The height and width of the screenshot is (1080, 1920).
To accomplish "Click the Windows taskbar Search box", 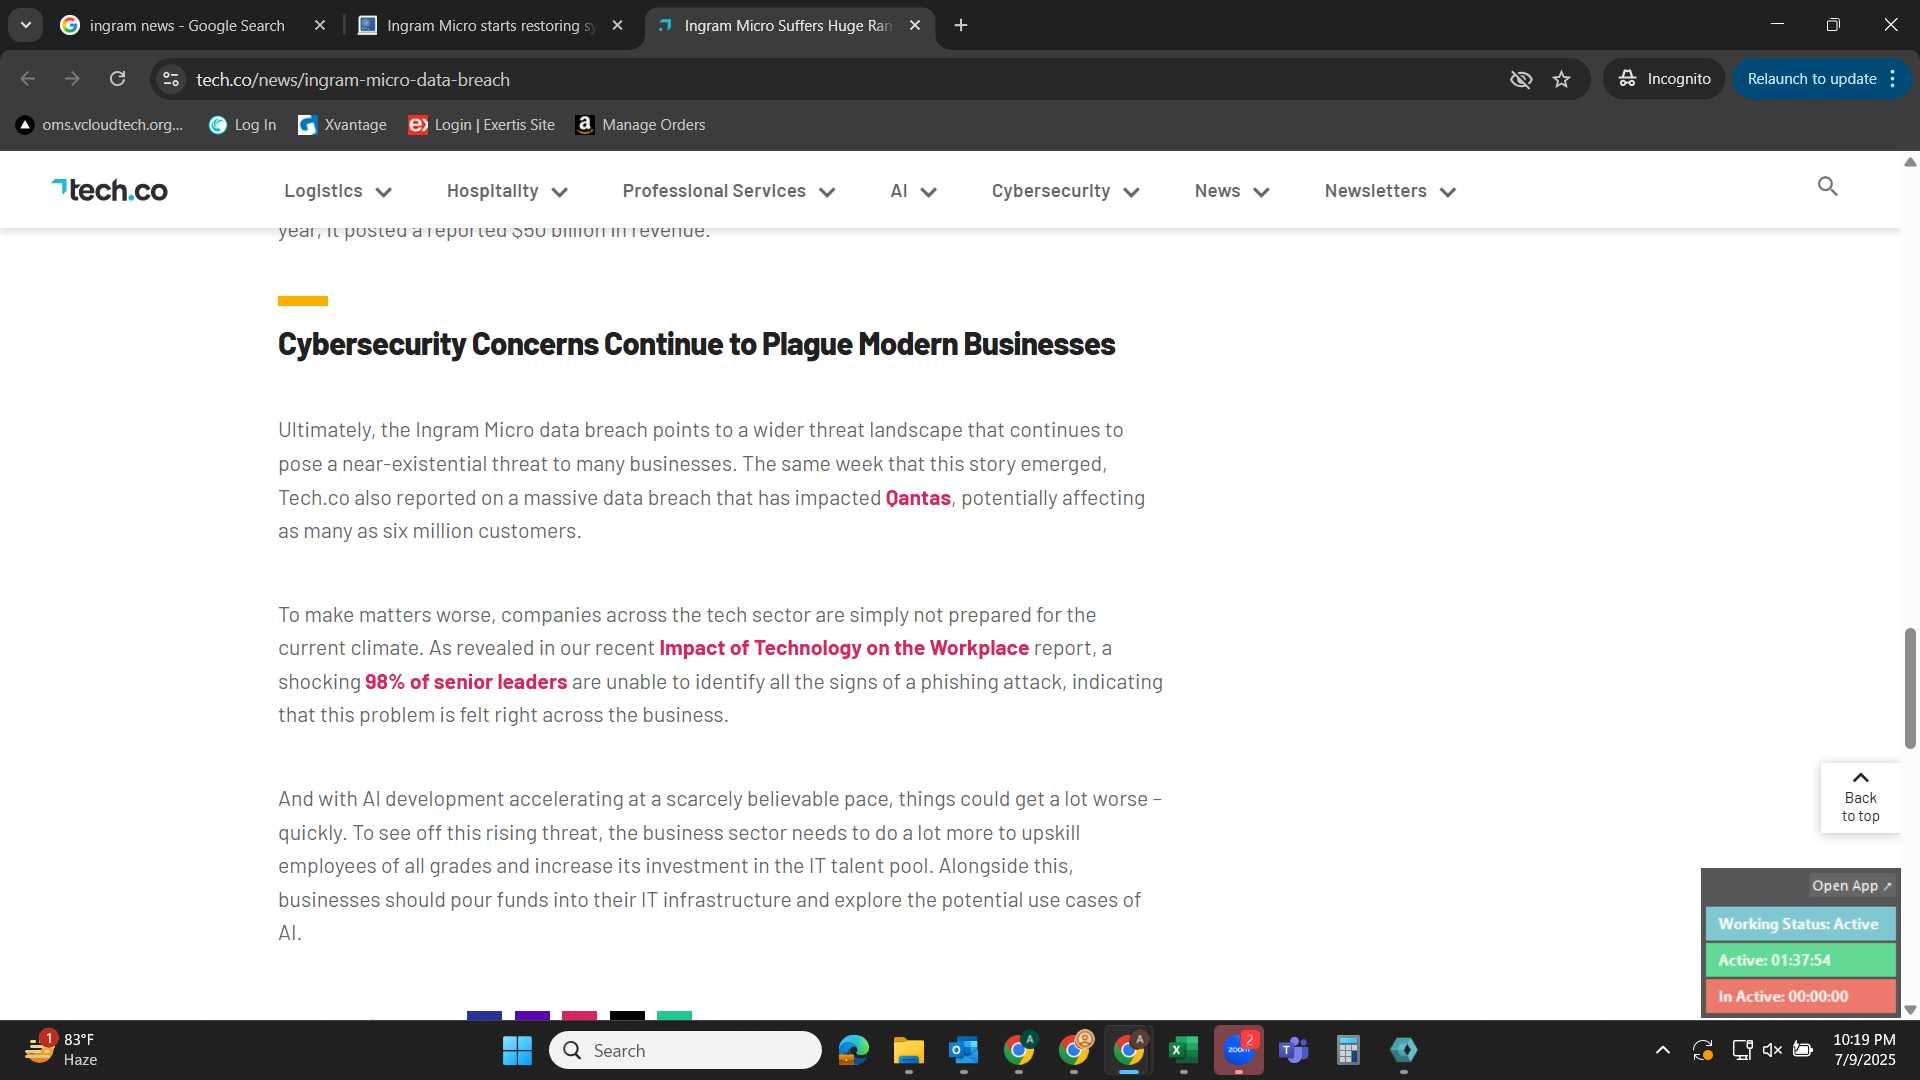I will point(685,1050).
